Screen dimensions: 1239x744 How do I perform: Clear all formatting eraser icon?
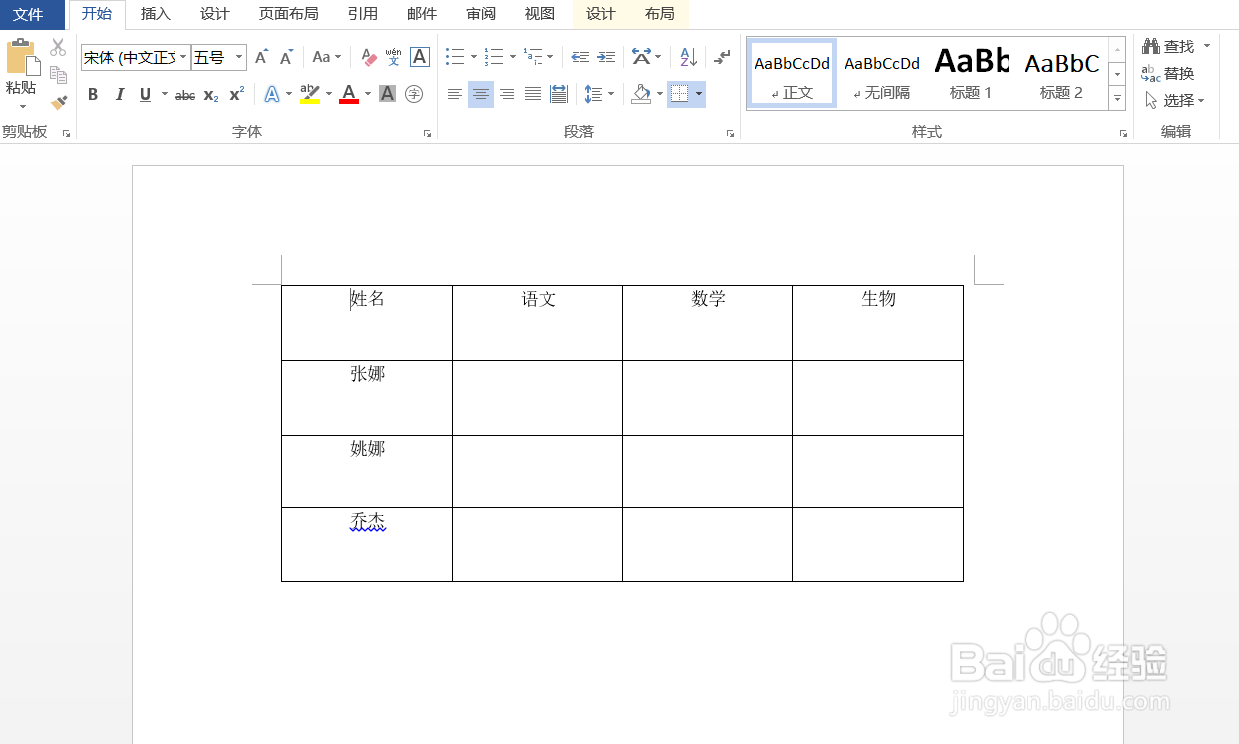tap(369, 57)
